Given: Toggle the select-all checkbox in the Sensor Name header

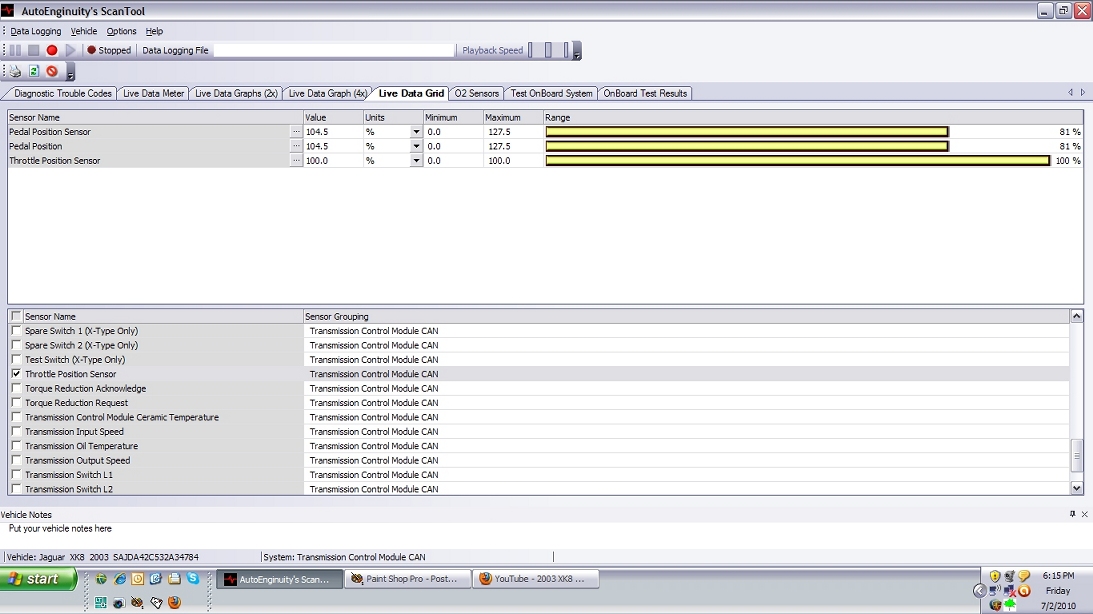Looking at the screenshot, I should click(x=16, y=316).
